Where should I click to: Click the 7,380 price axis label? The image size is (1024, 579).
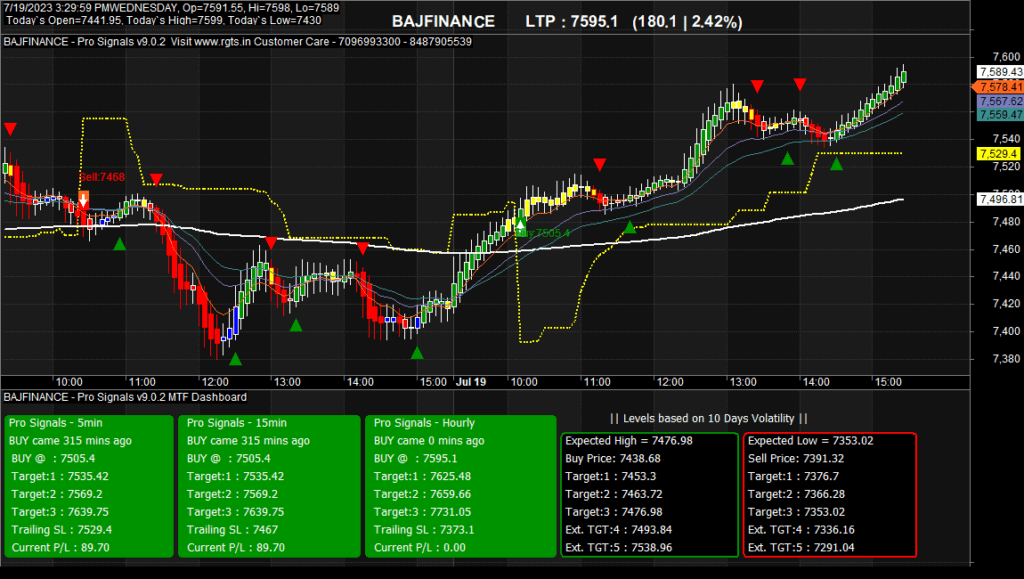click(1006, 359)
